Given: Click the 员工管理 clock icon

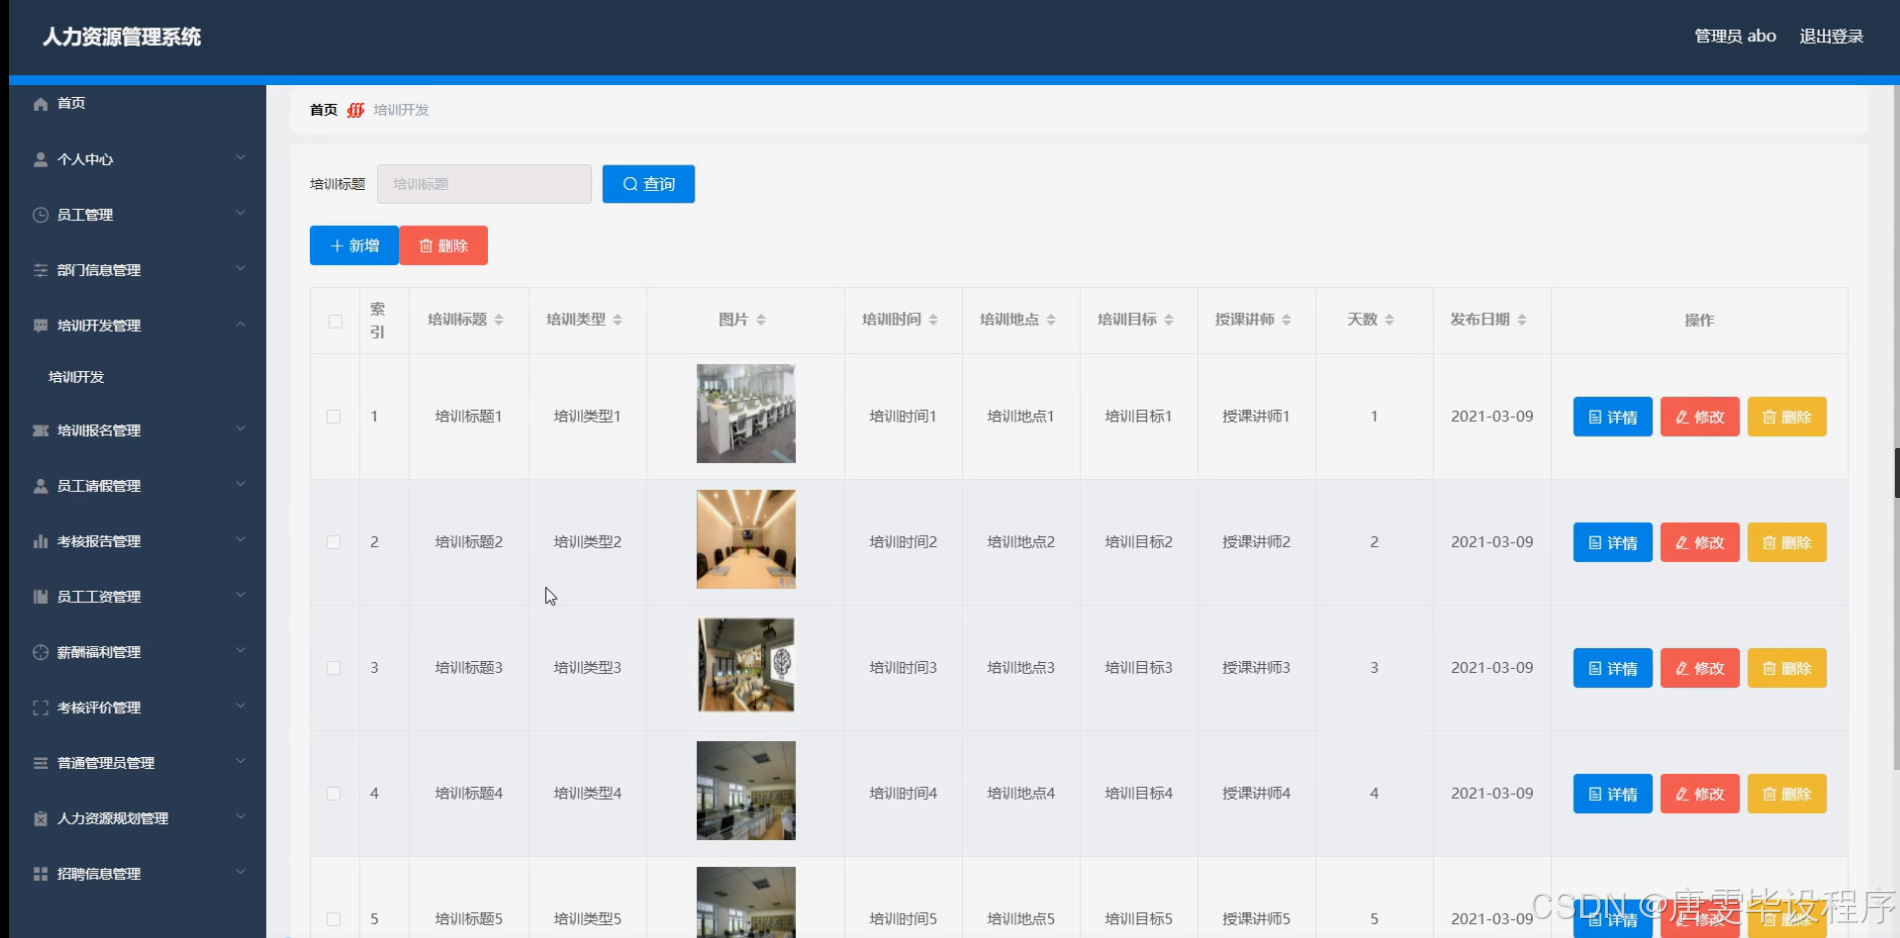Looking at the screenshot, I should [x=40, y=215].
